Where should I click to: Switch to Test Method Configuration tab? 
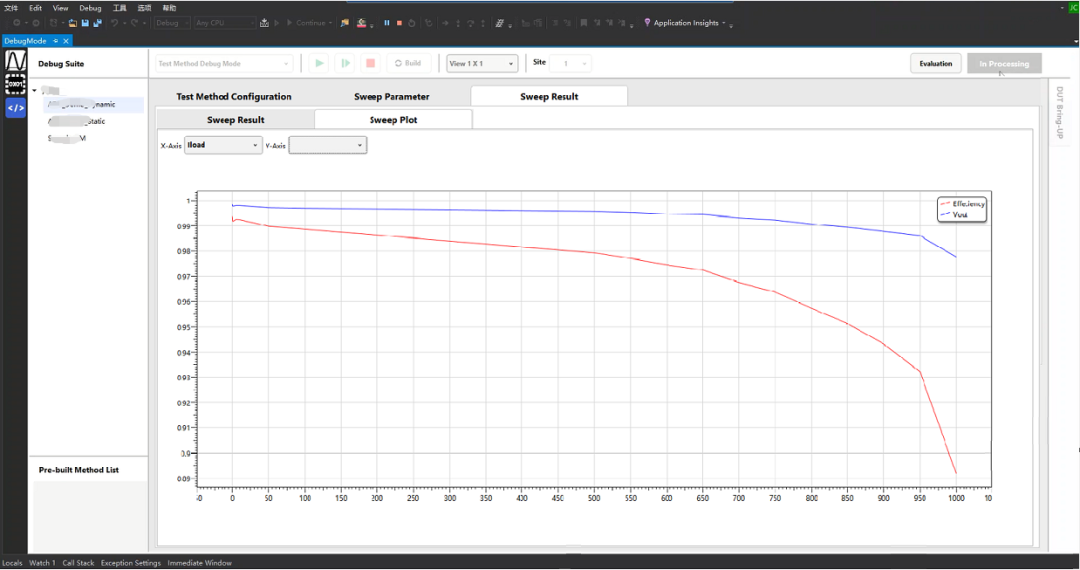(233, 97)
